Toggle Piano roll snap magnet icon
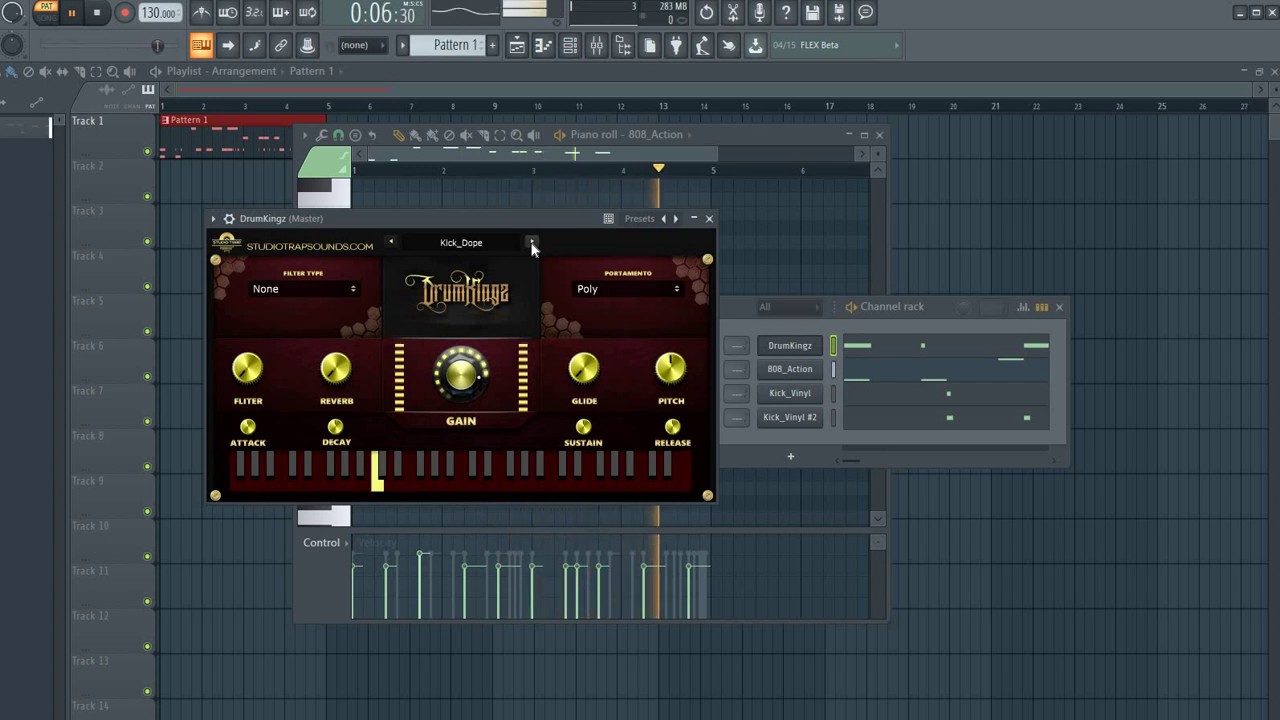The width and height of the screenshot is (1280, 720). (x=339, y=135)
